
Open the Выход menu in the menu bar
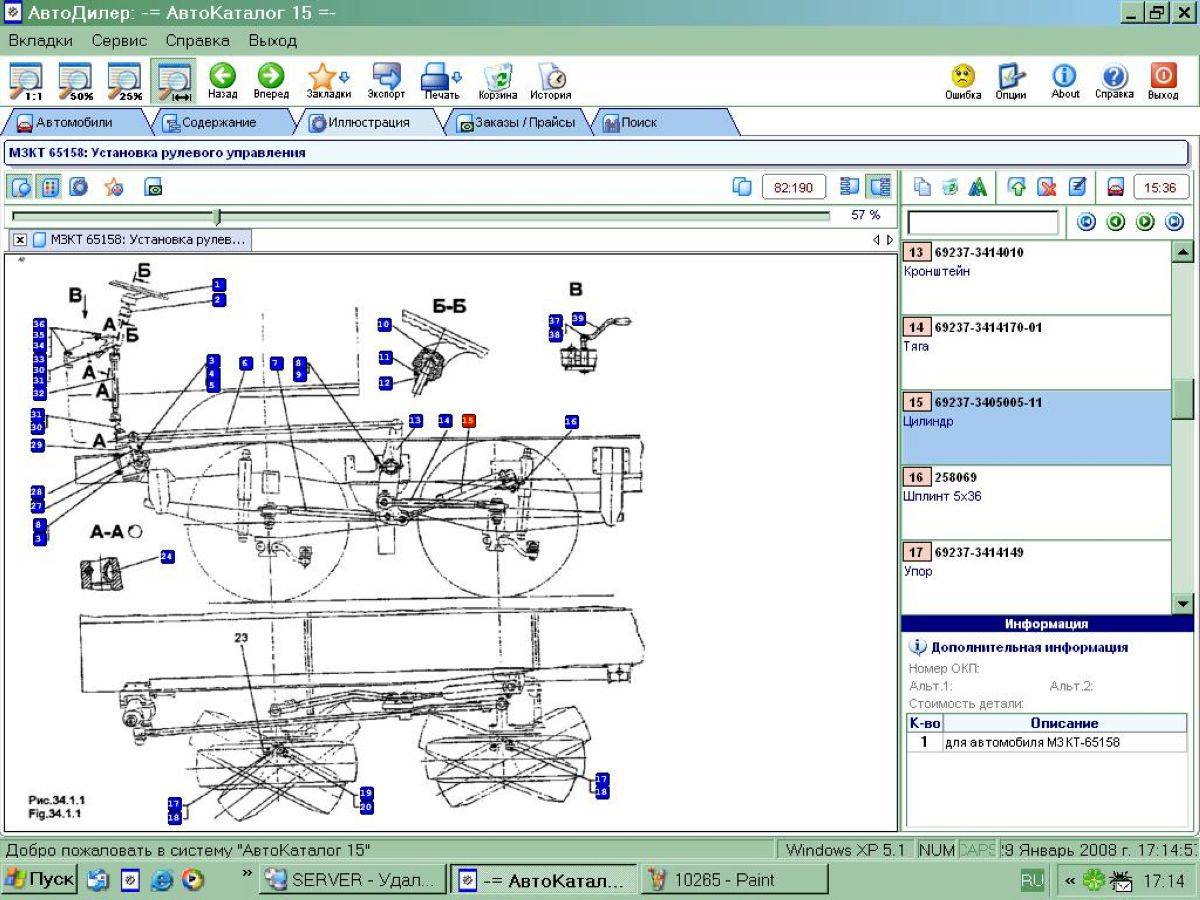tap(272, 41)
